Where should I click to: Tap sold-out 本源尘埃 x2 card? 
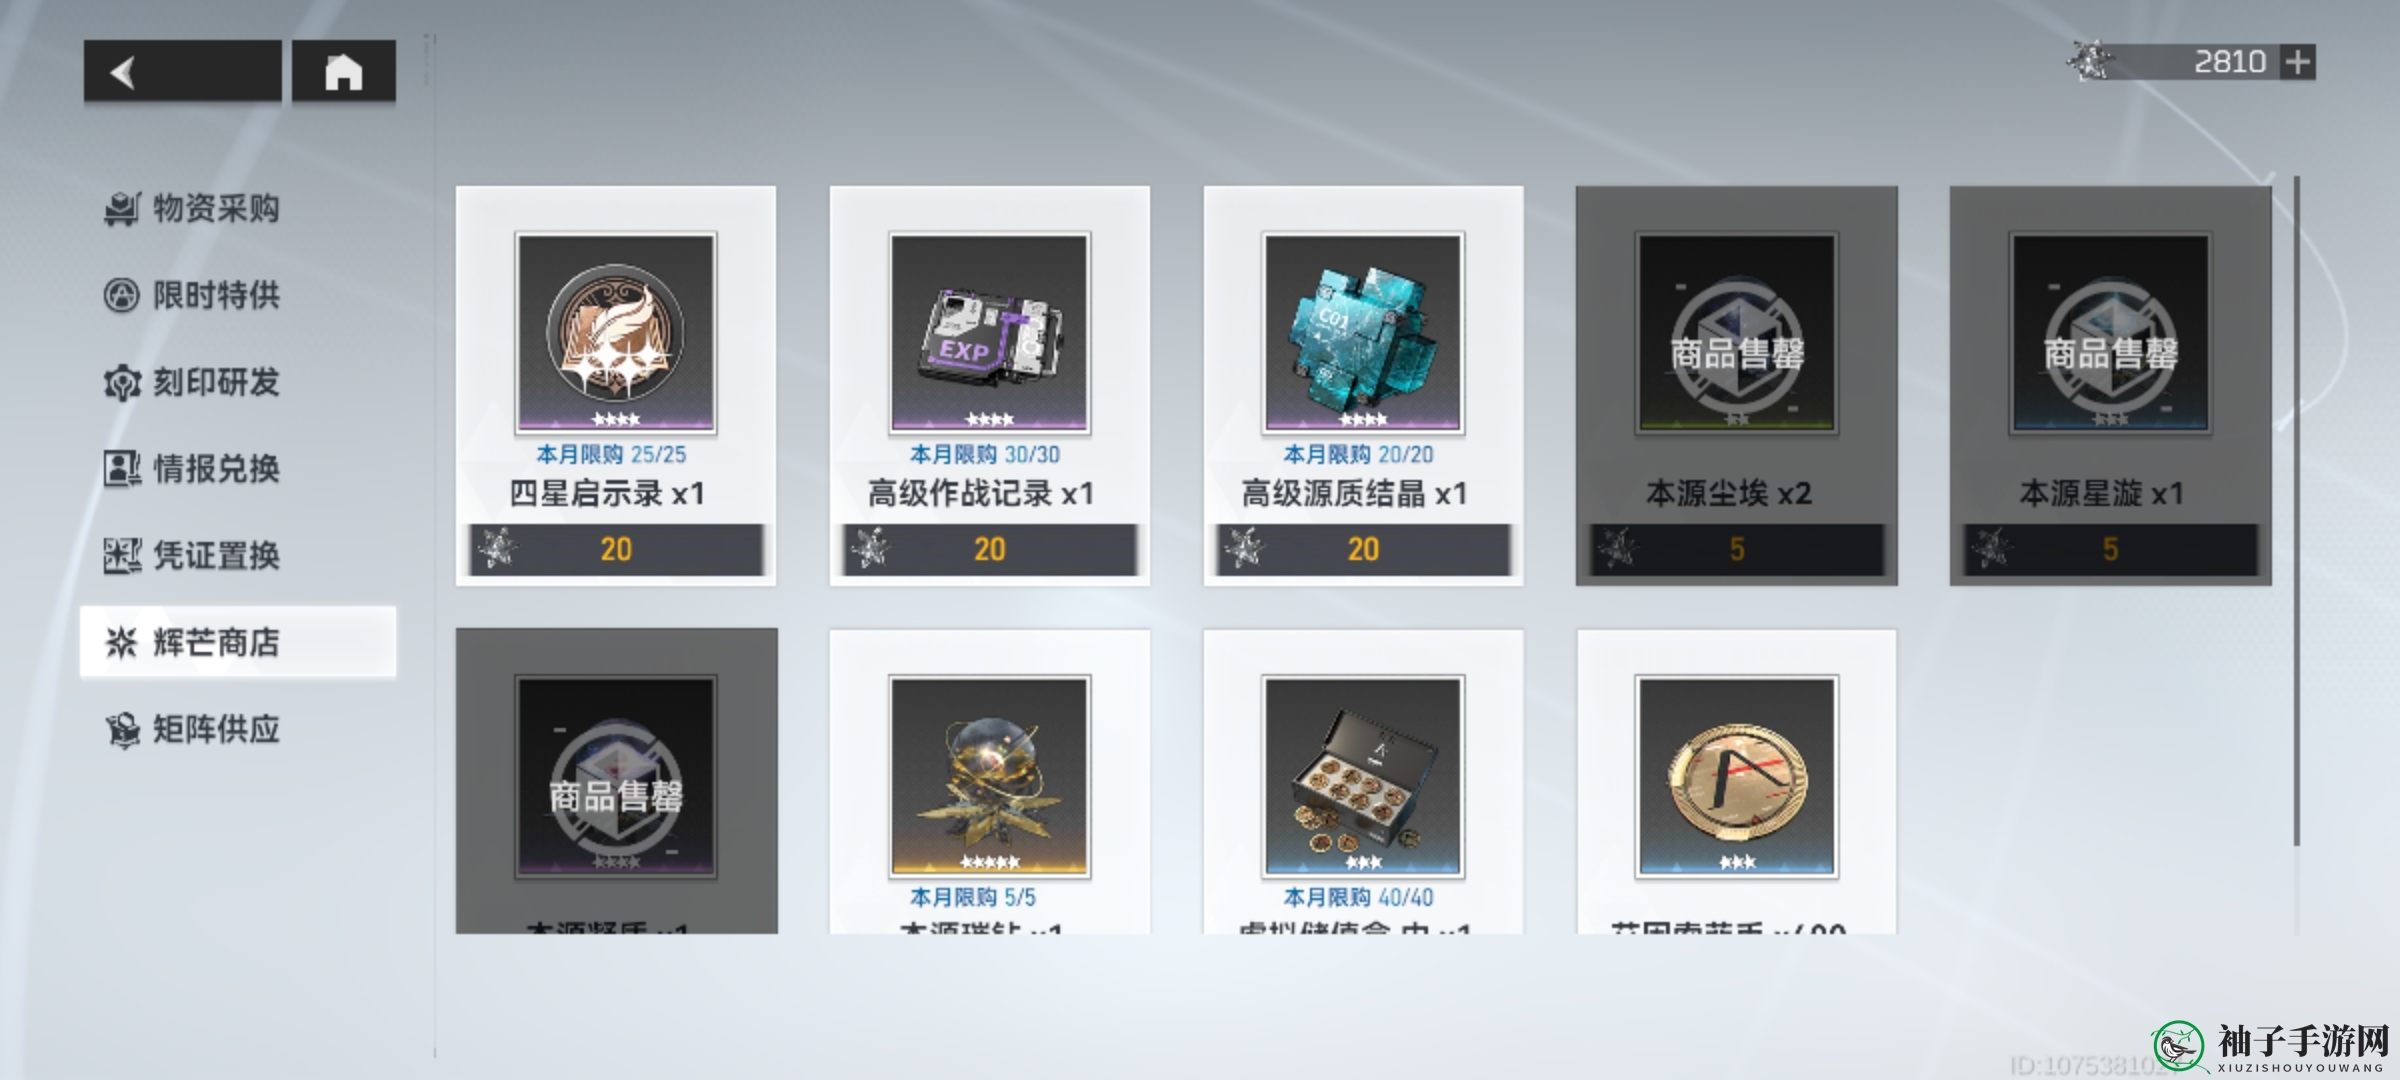click(1737, 385)
